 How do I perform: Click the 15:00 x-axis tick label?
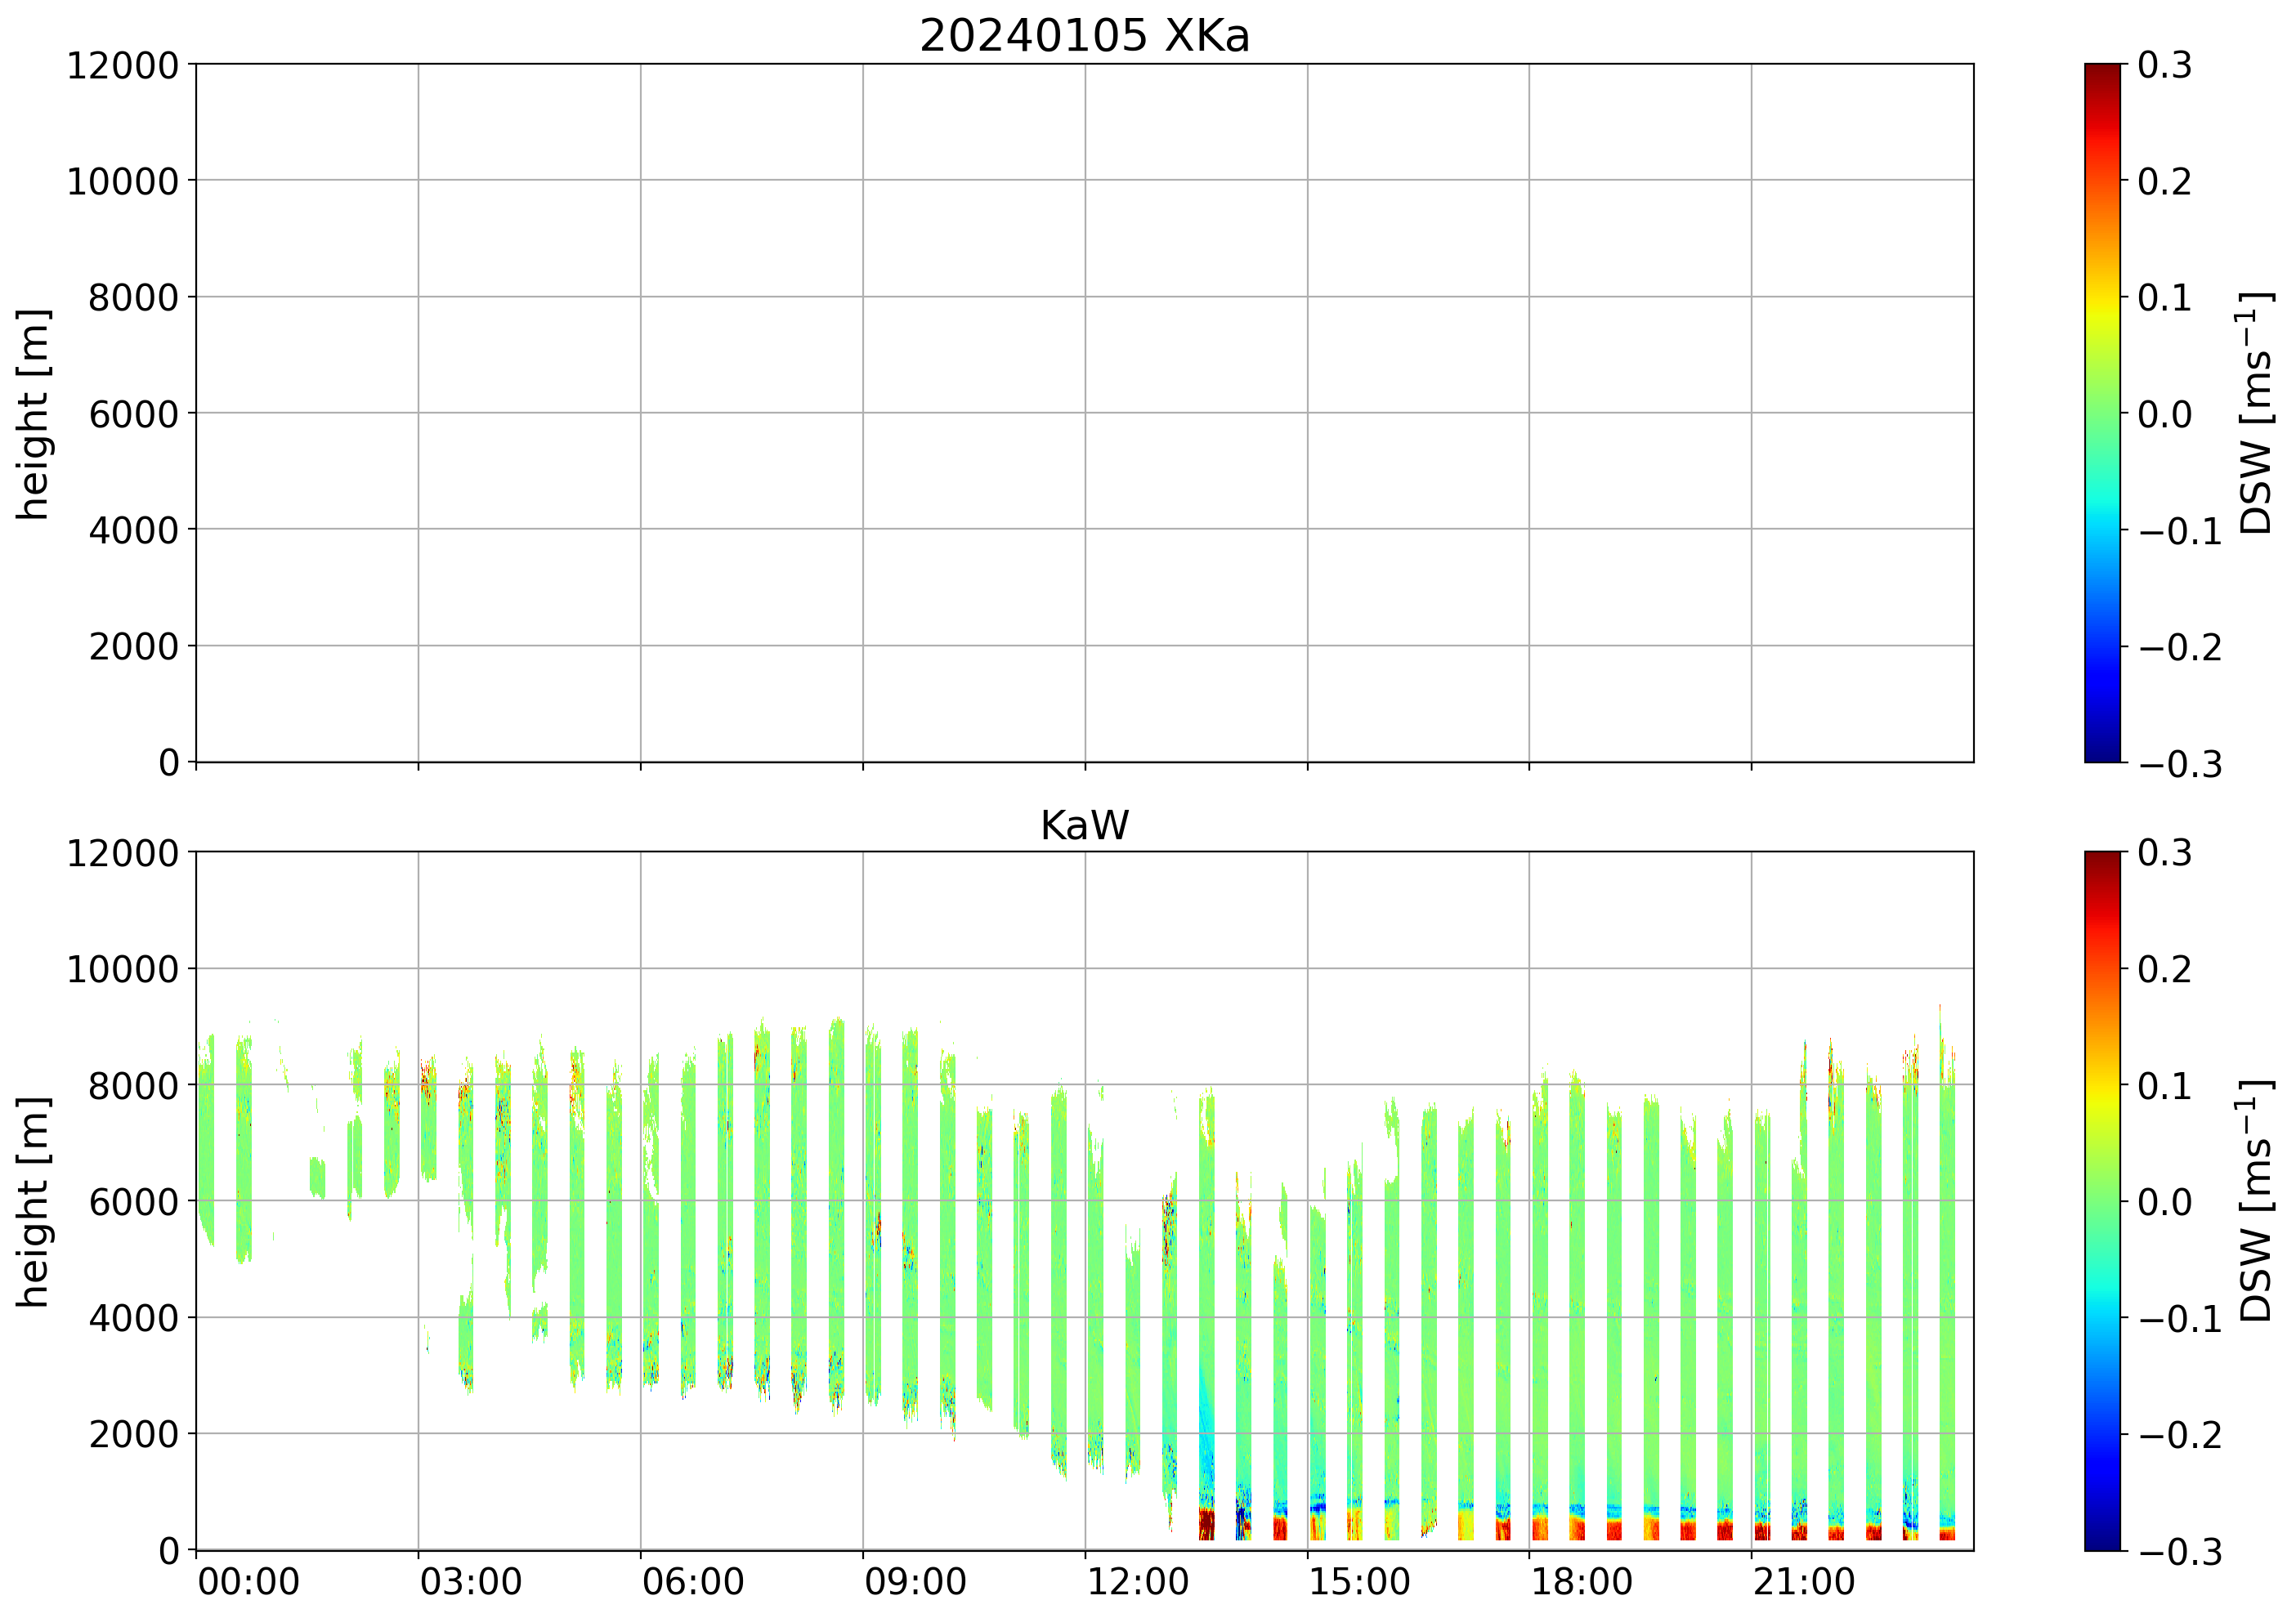(x=1359, y=1583)
